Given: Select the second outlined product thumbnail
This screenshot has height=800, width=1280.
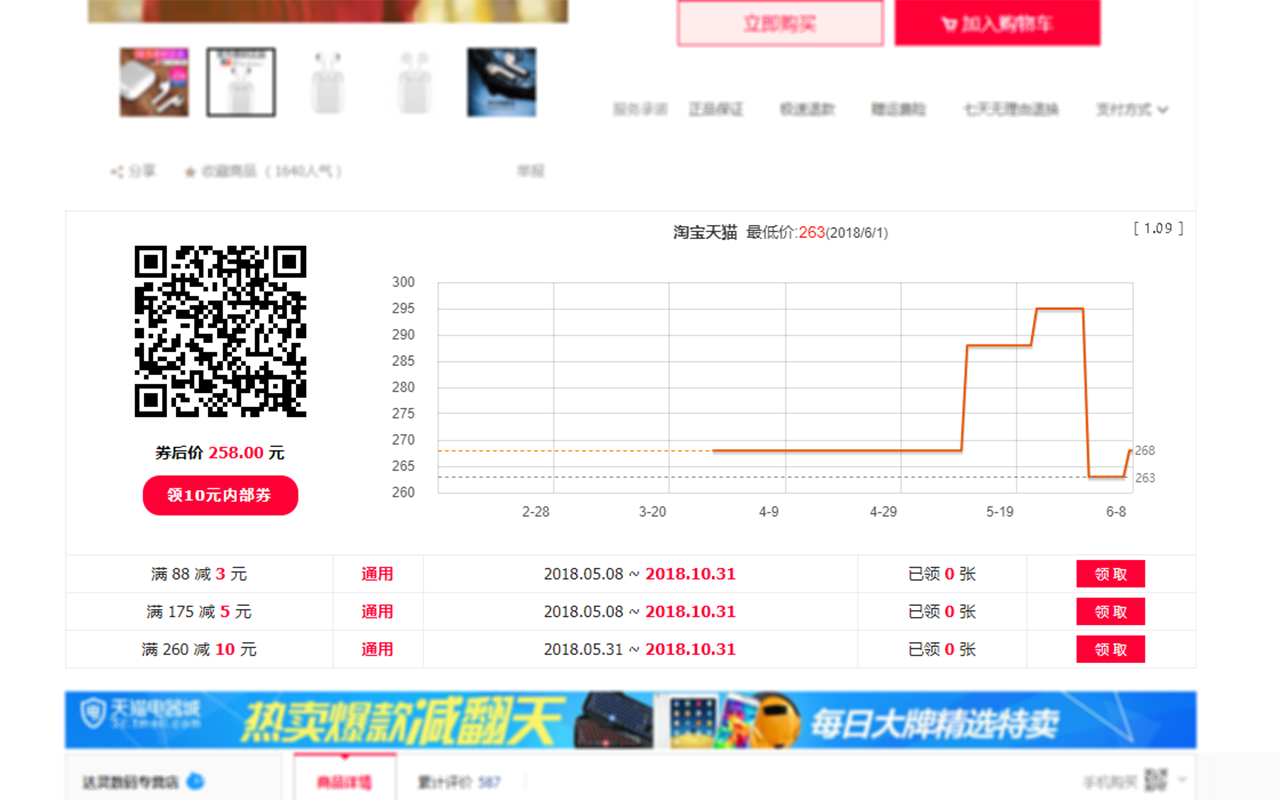Looking at the screenshot, I should tap(241, 82).
